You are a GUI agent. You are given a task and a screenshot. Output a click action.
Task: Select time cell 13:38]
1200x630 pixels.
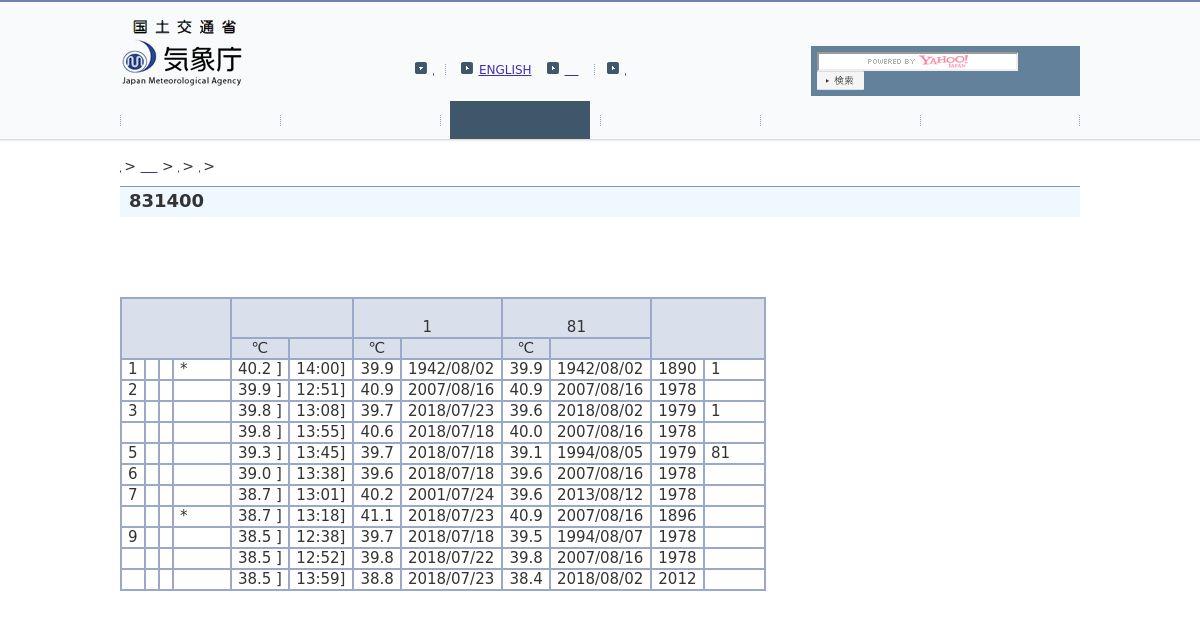tap(321, 474)
